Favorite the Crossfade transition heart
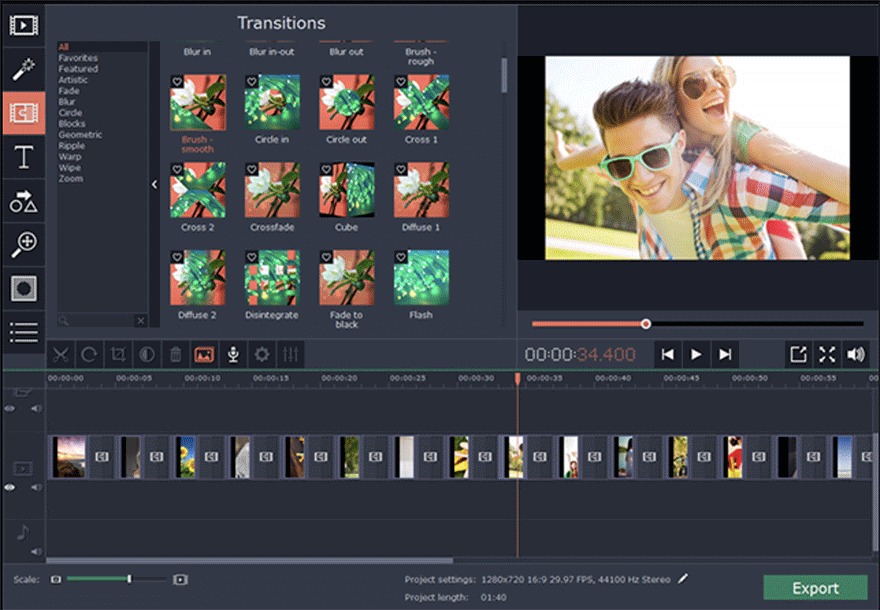This screenshot has width=880, height=610. coord(251,169)
